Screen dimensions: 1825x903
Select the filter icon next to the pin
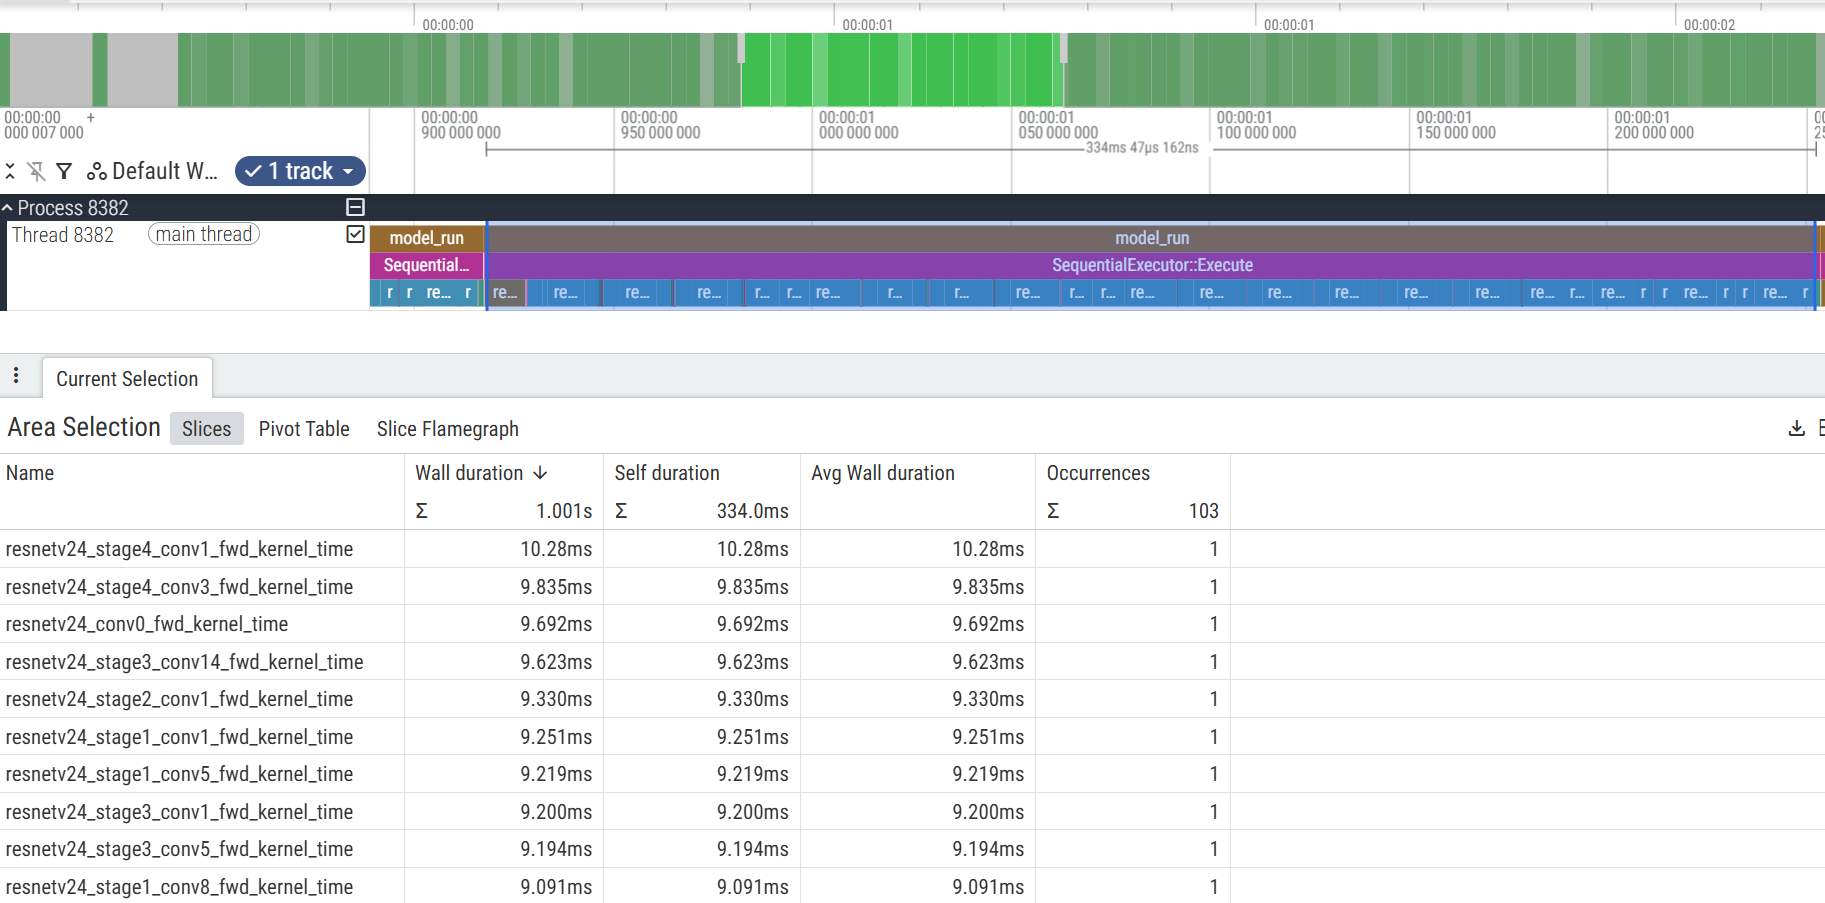point(64,171)
